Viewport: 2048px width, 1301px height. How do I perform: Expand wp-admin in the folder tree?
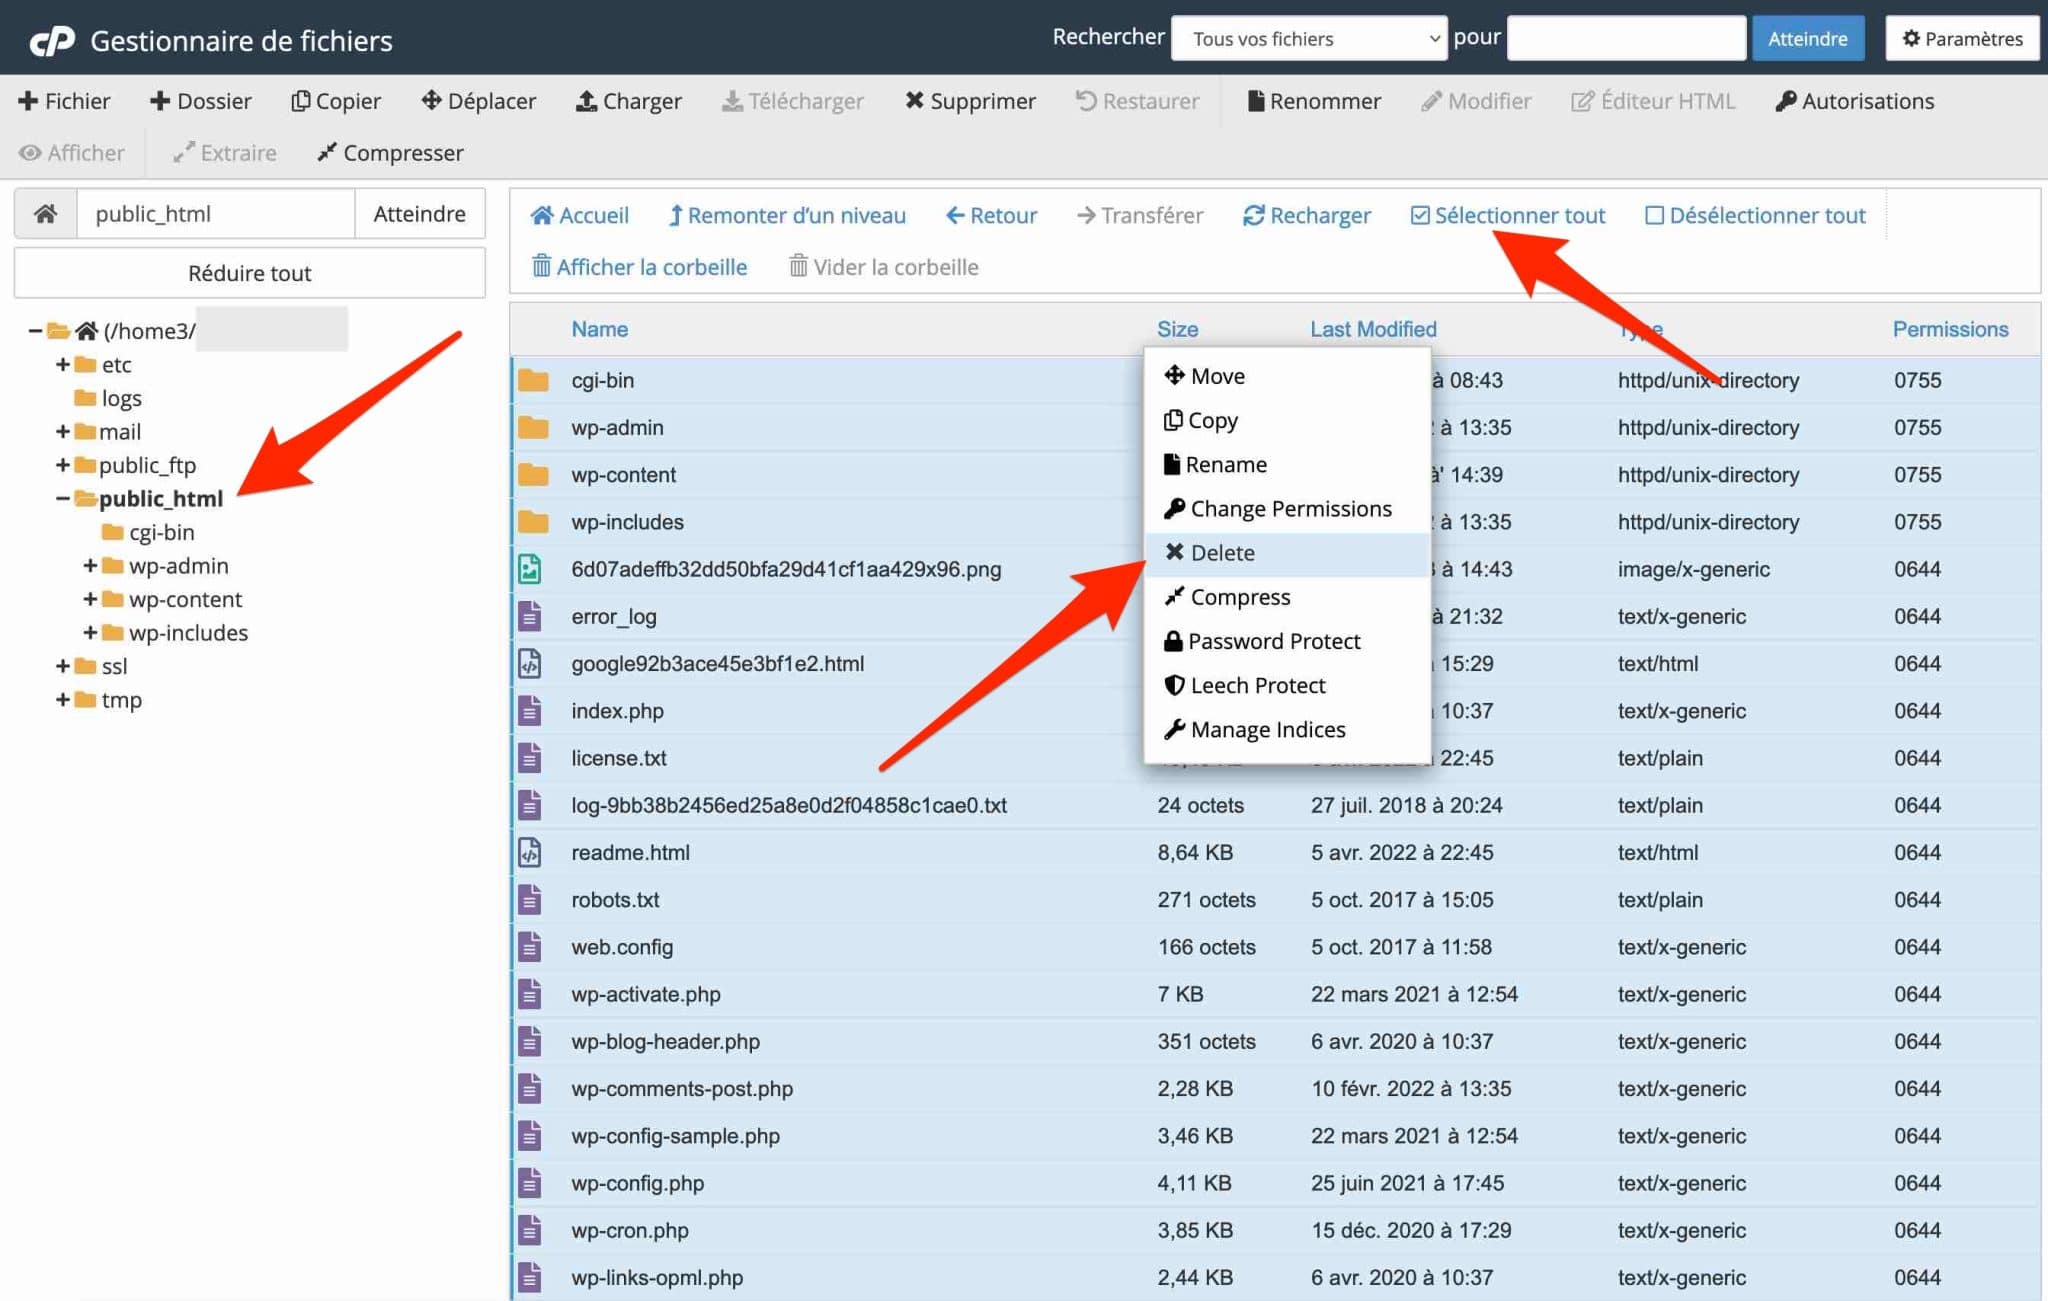89,565
